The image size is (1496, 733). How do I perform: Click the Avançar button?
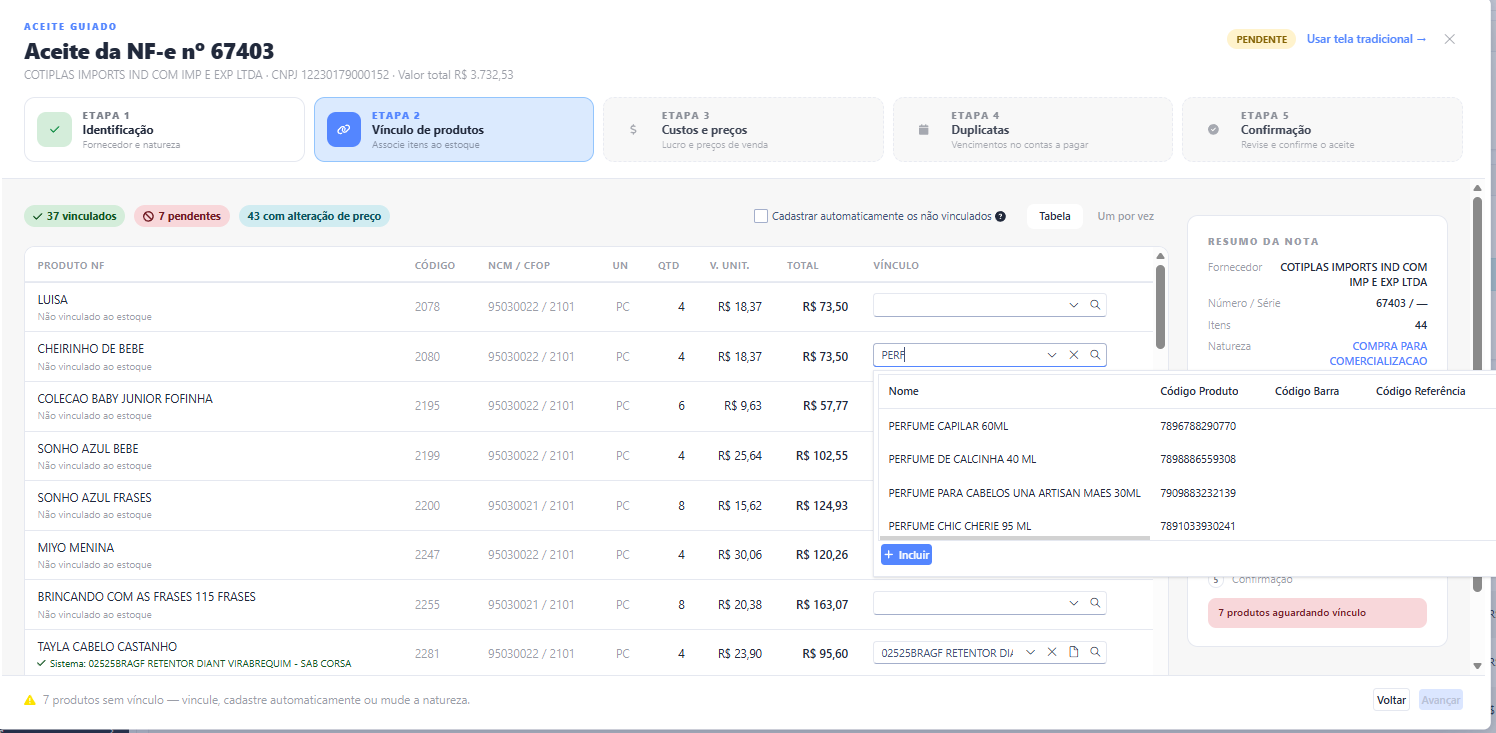(x=1441, y=700)
